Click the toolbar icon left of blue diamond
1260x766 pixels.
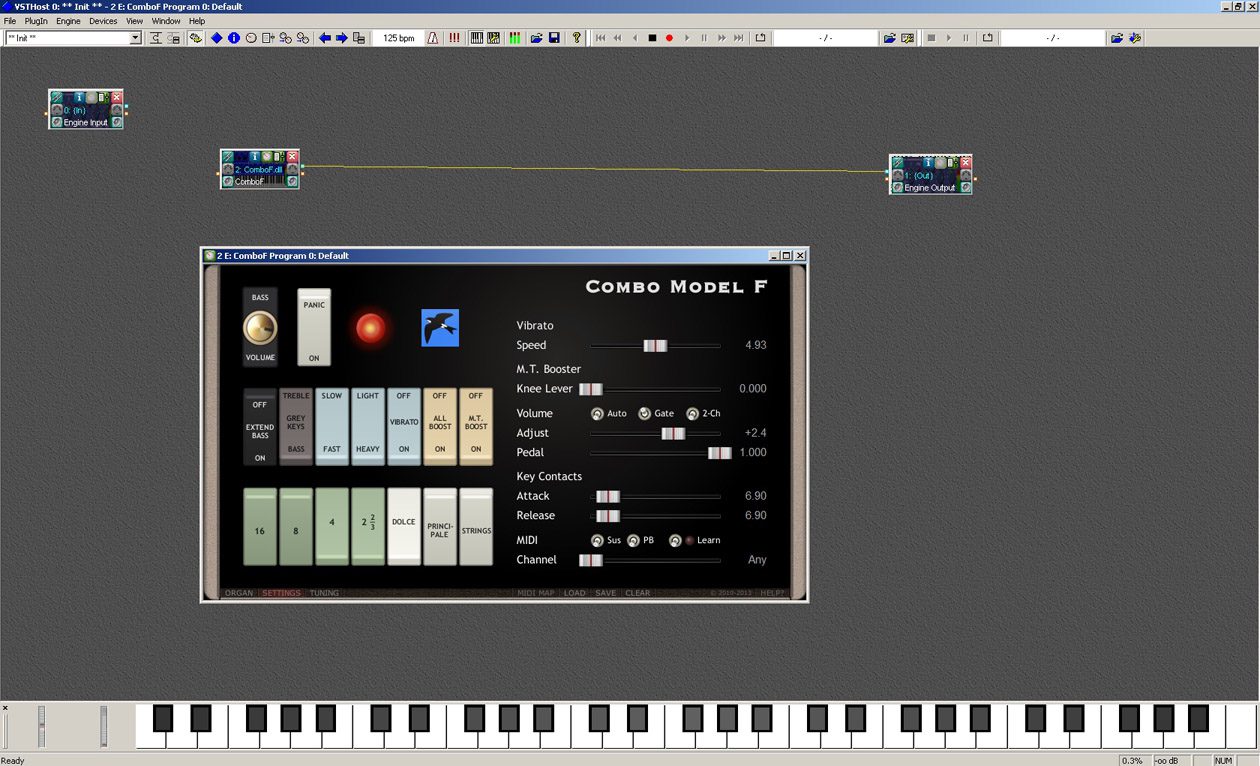tap(195, 38)
